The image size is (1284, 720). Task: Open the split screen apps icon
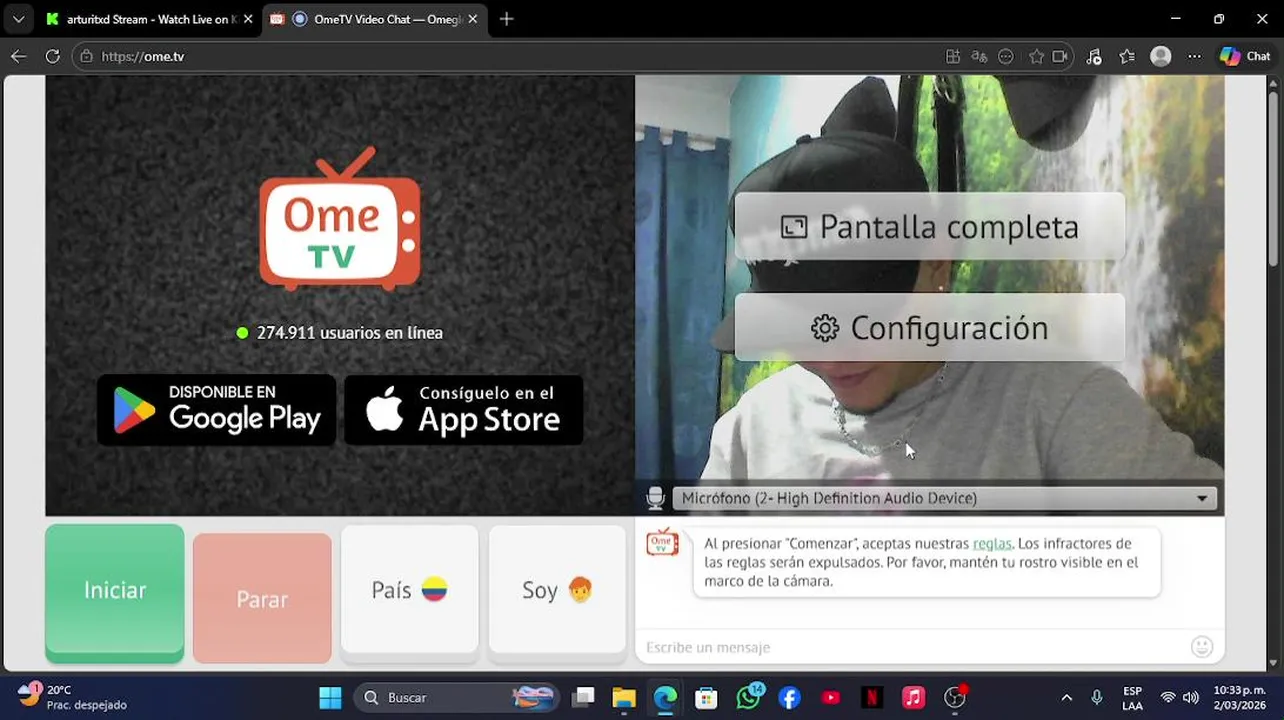pyautogui.click(x=953, y=56)
